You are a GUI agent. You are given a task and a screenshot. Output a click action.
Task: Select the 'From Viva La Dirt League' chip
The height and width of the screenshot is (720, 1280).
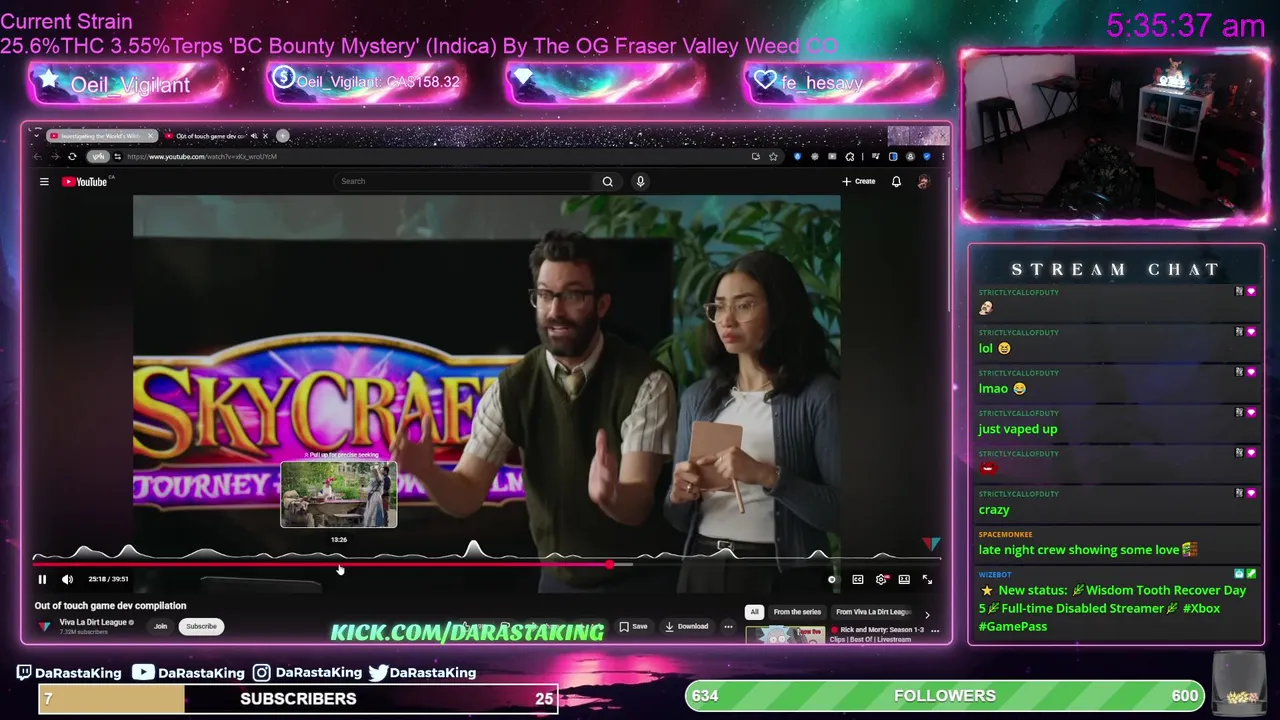click(873, 612)
